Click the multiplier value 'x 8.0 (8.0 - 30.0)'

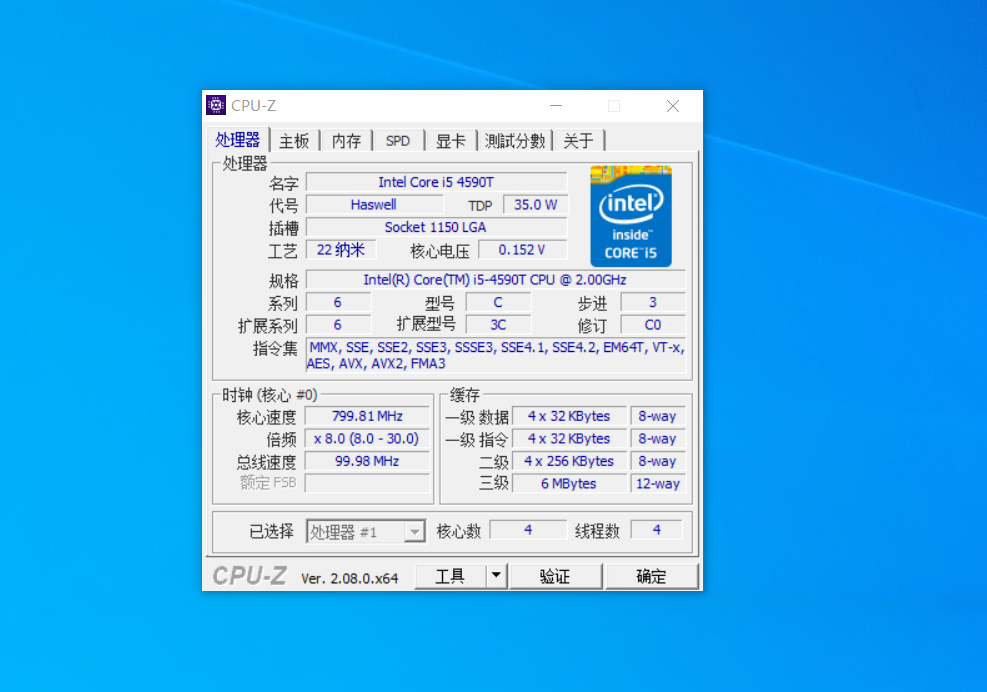point(368,439)
